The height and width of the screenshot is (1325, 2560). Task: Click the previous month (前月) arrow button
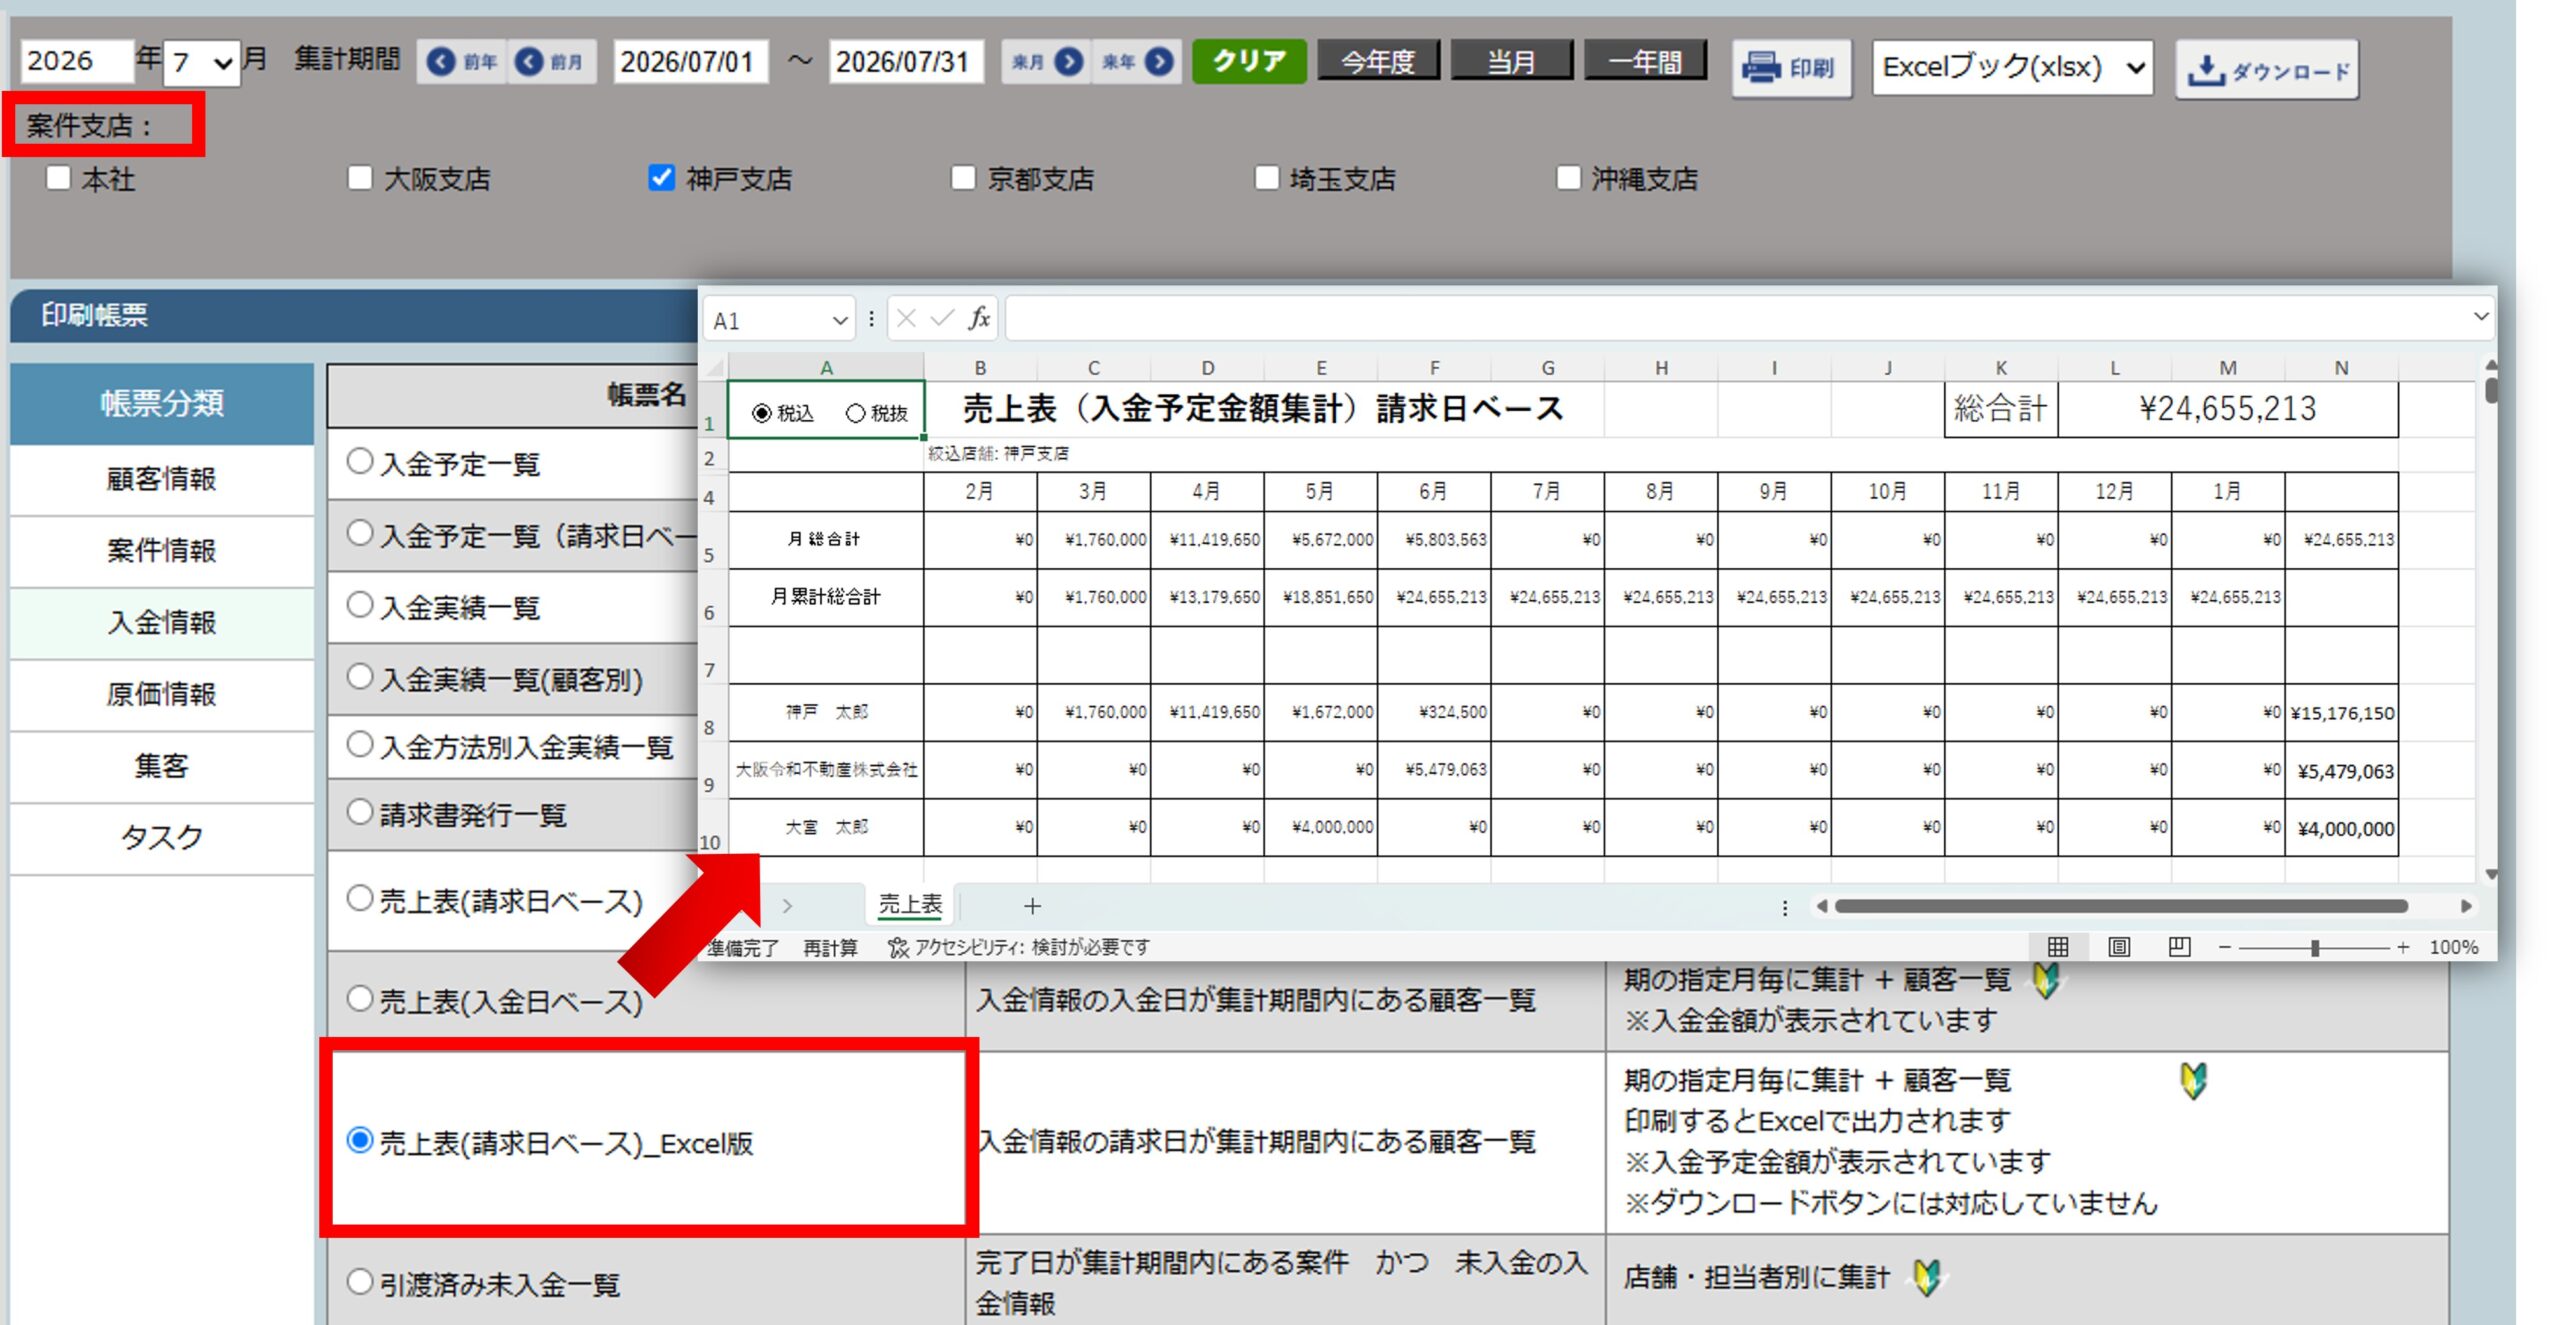pos(550,62)
